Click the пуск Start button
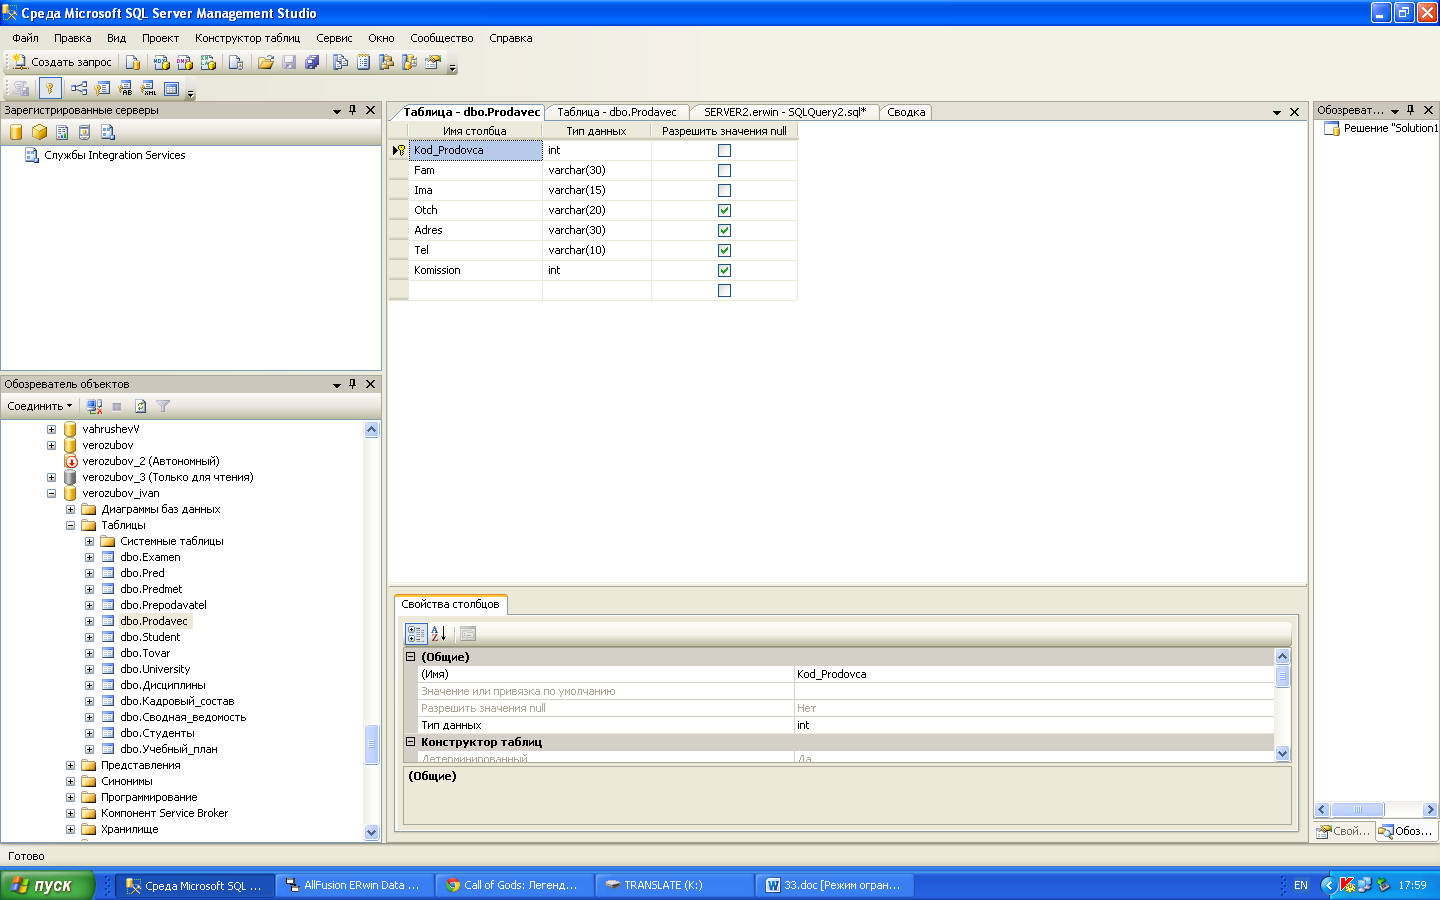This screenshot has height=900, width=1440. (47, 885)
